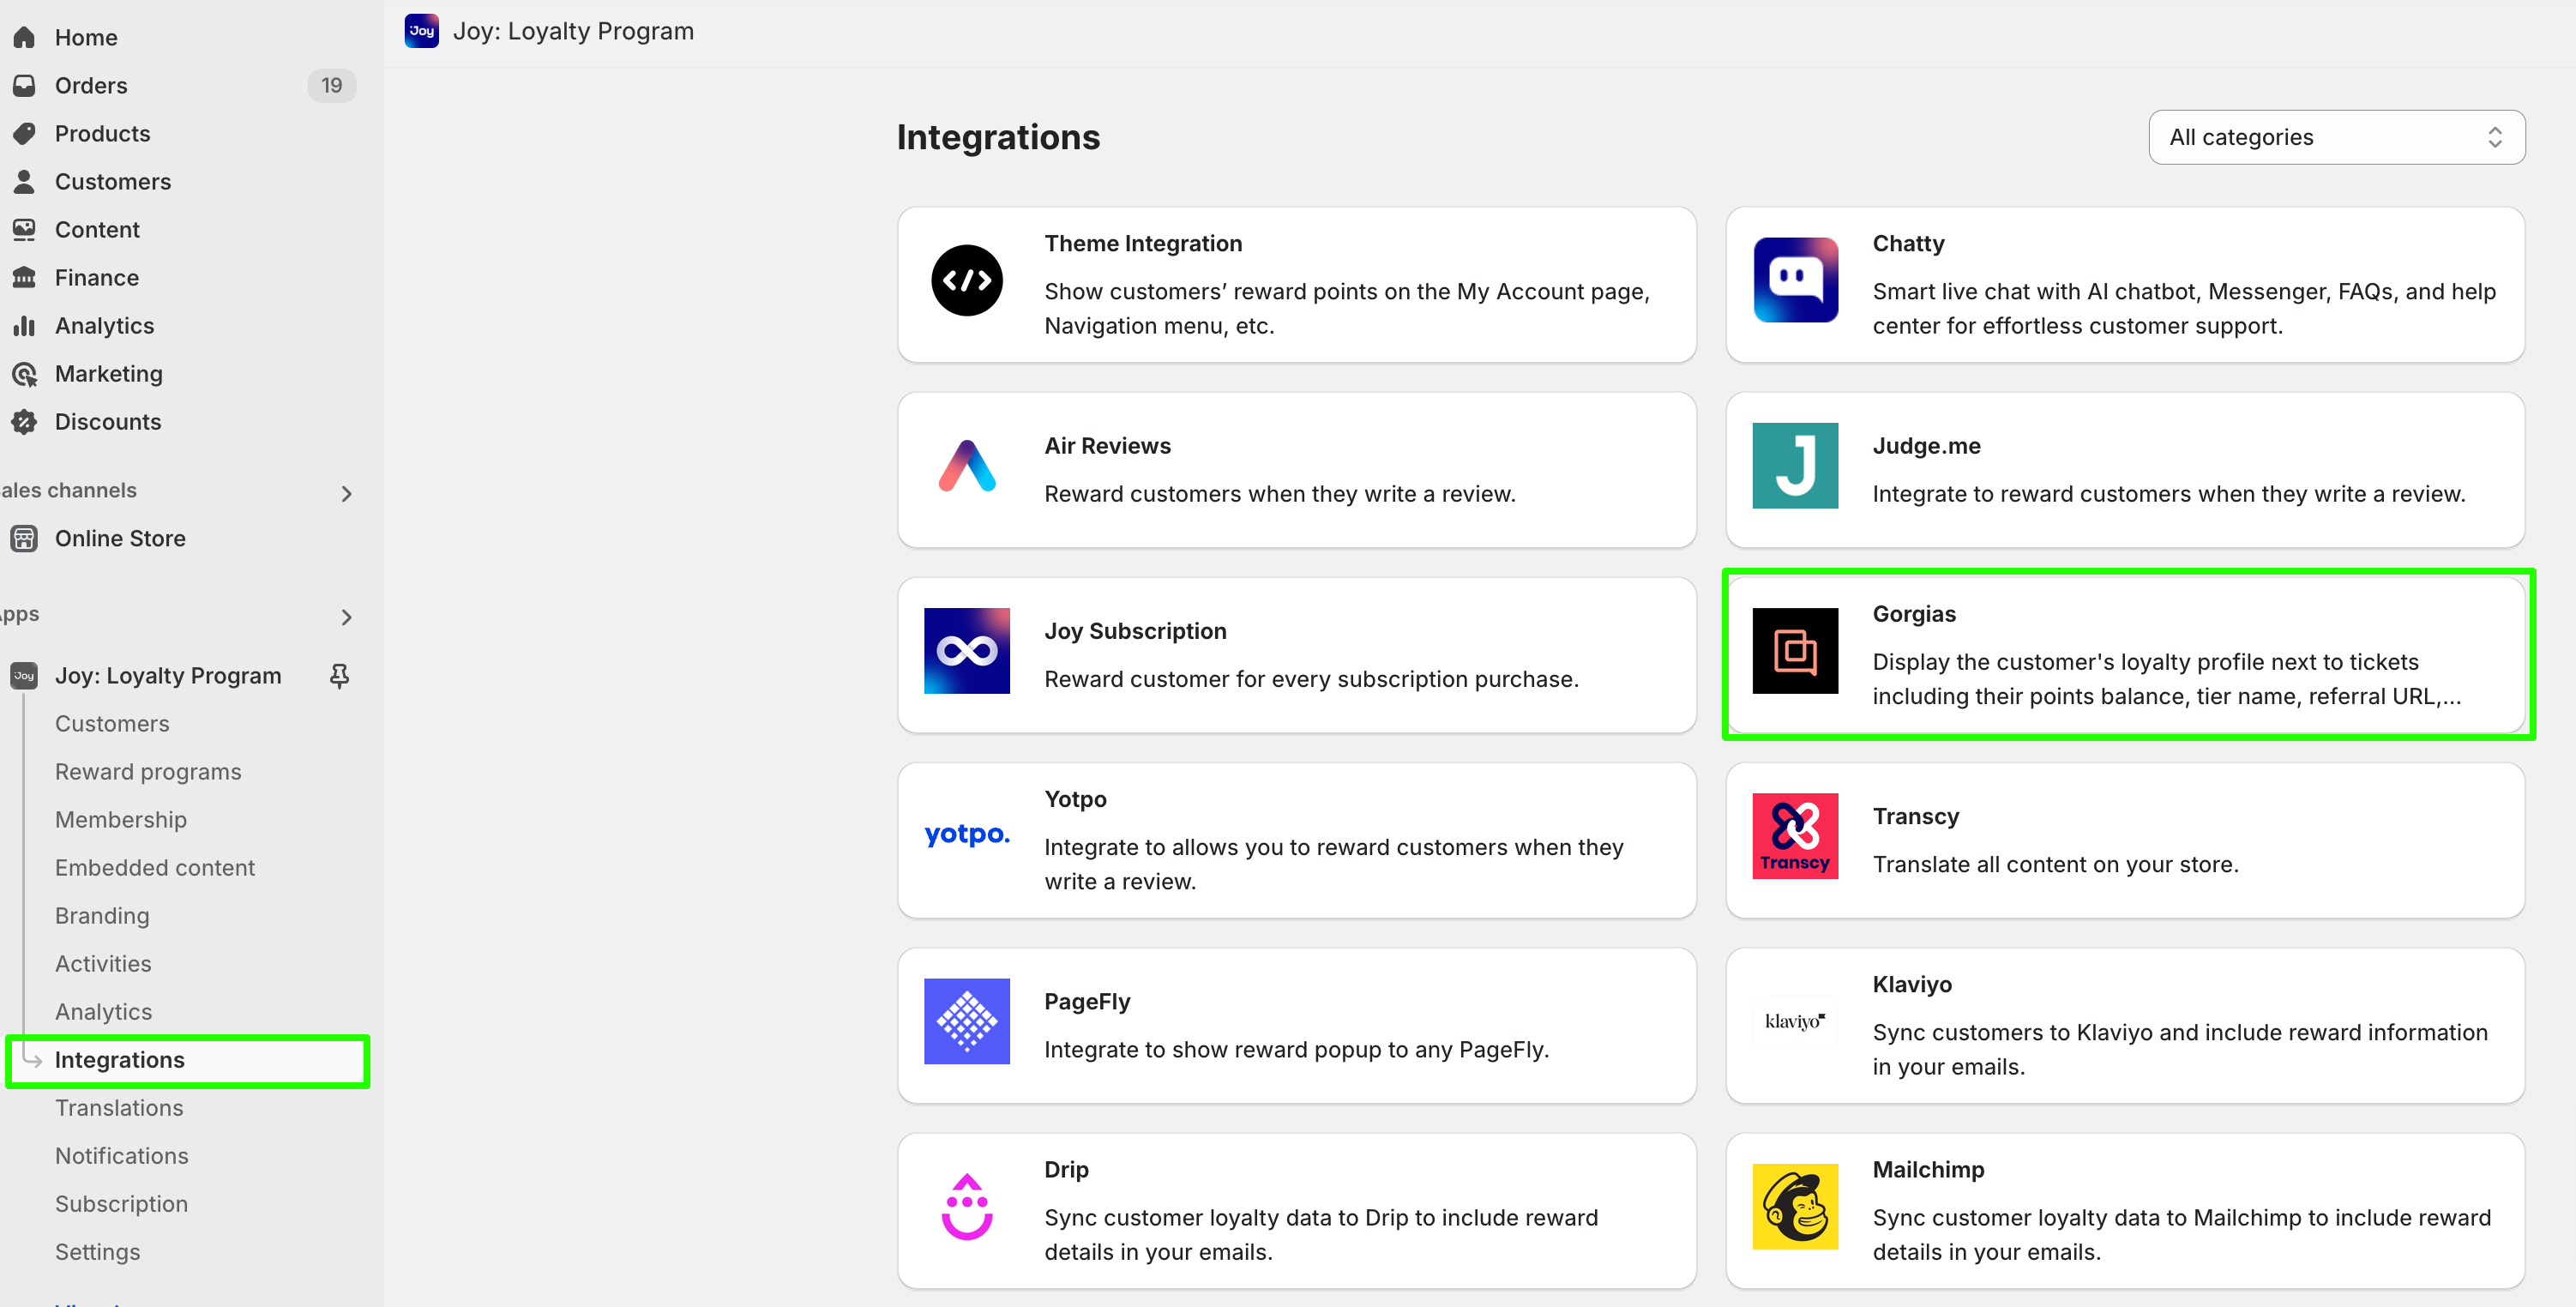Open Joy Settings submenu item
This screenshot has height=1307, width=2576.
coord(97,1251)
